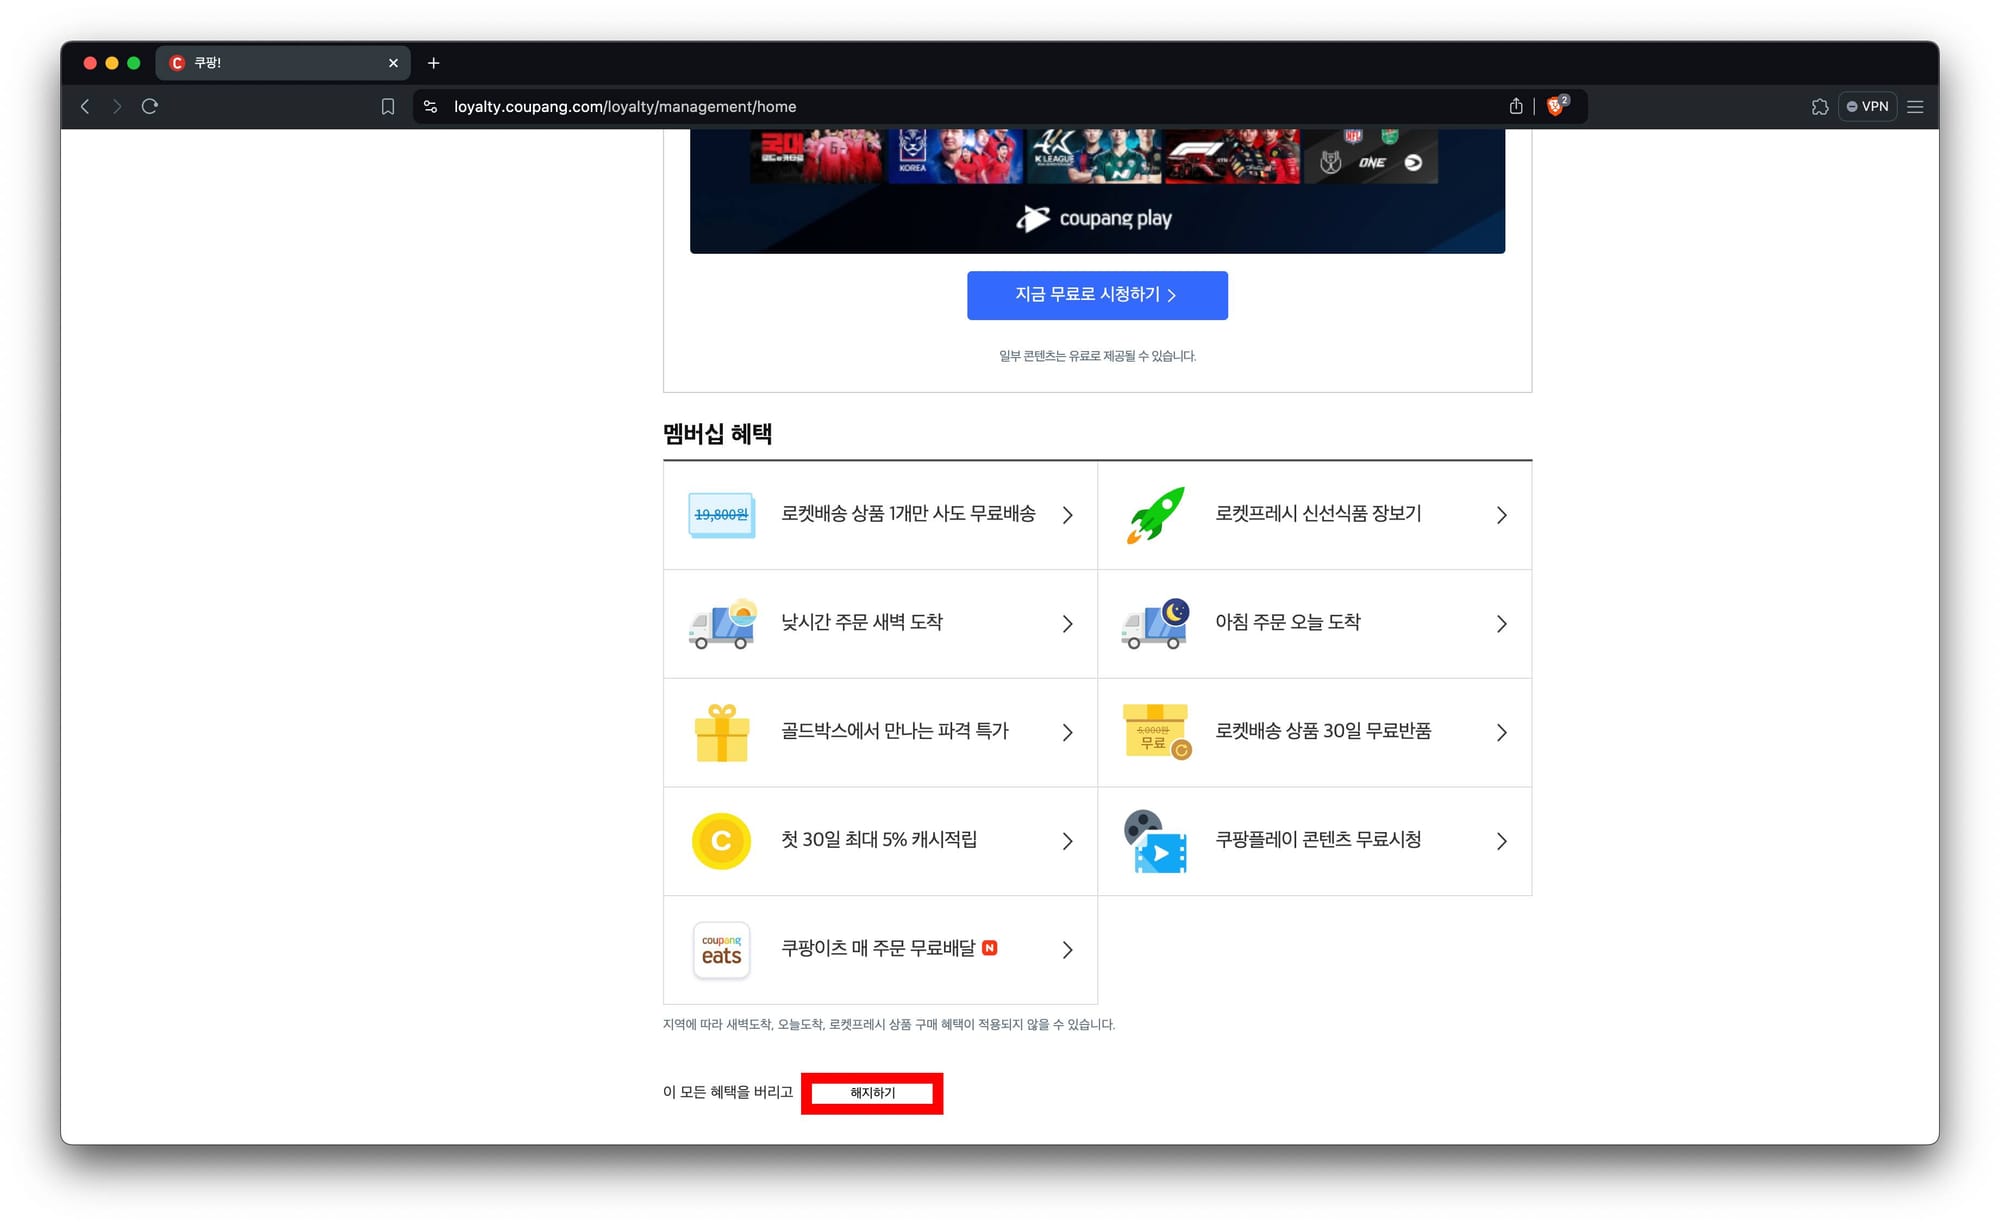Open 로켓배송 상품 1개만 사도 무료배송

pyautogui.click(x=880, y=515)
